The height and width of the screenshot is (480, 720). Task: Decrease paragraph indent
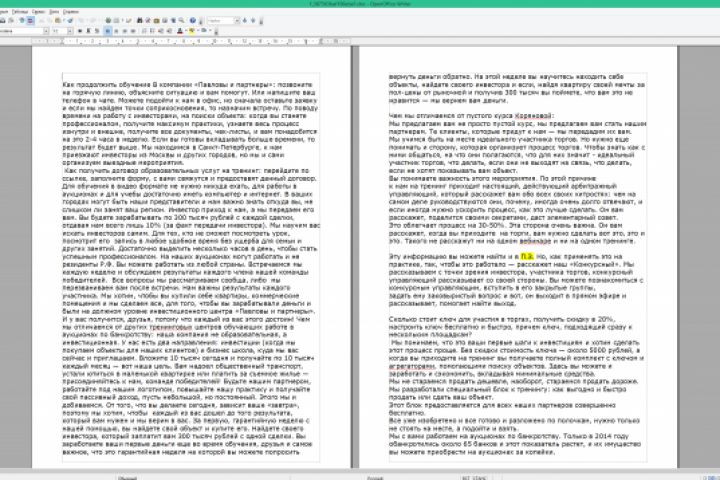coord(160,31)
